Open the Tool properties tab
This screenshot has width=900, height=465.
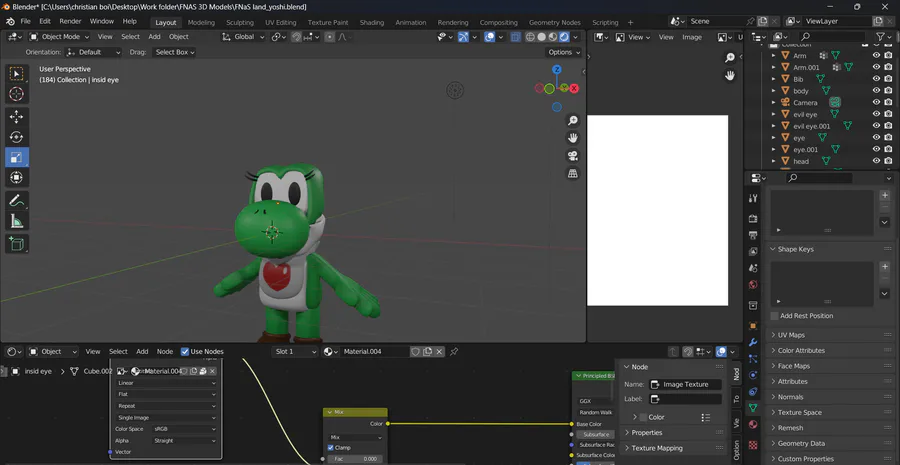pos(754,199)
